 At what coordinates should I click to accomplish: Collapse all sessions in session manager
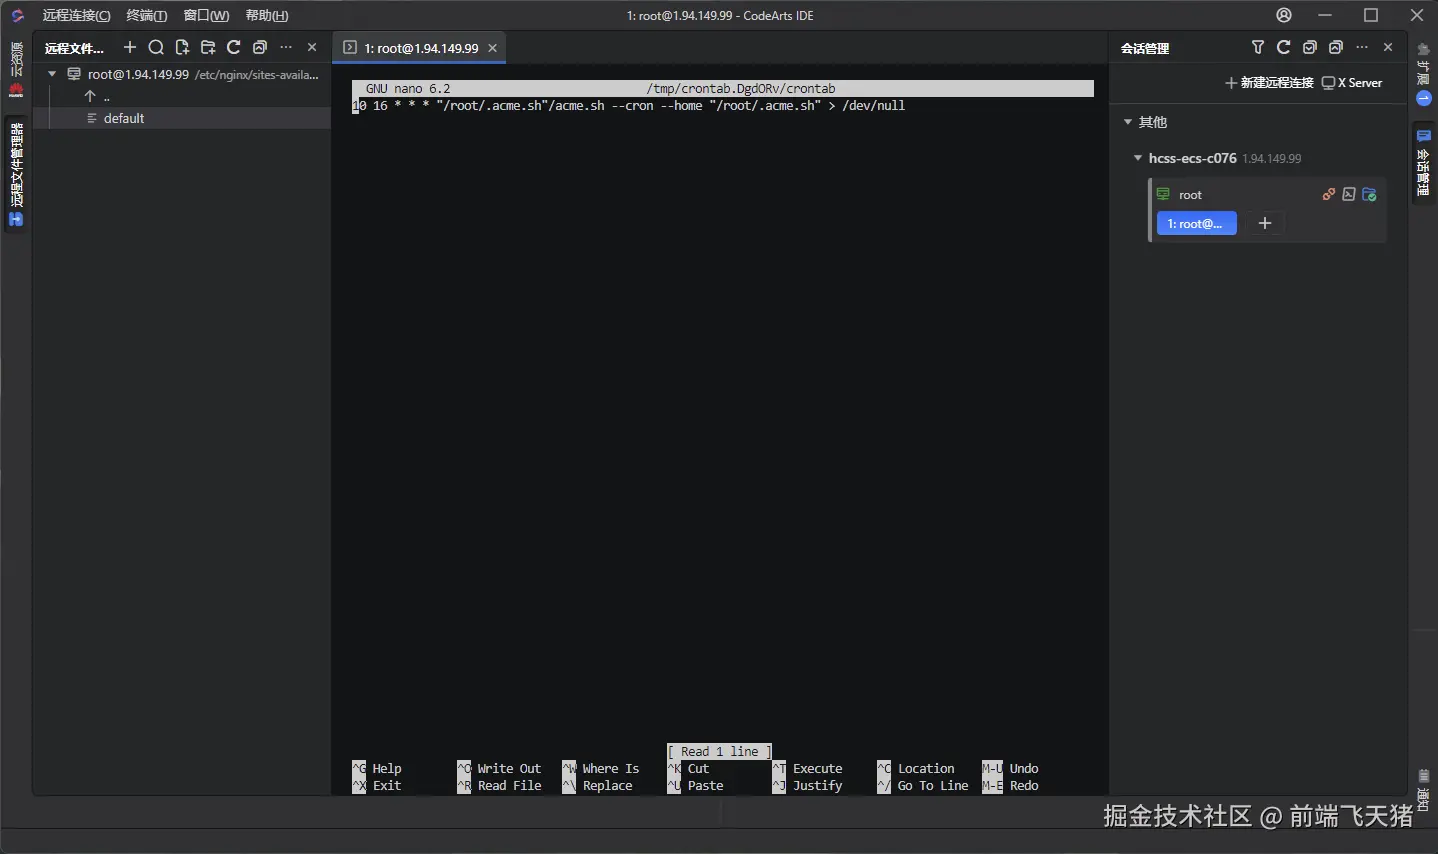coord(1336,47)
